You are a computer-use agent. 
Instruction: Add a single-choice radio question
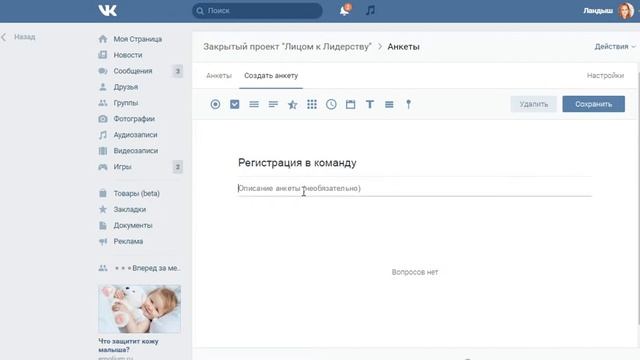pyautogui.click(x=215, y=104)
